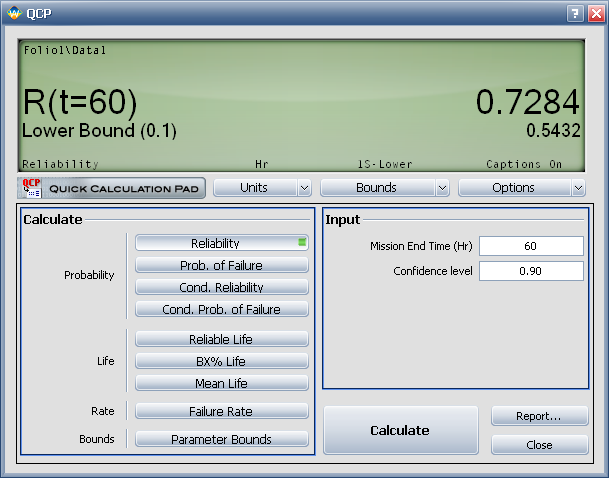The height and width of the screenshot is (478, 609).
Task: Open the Units dropdown
Action: coord(262,187)
